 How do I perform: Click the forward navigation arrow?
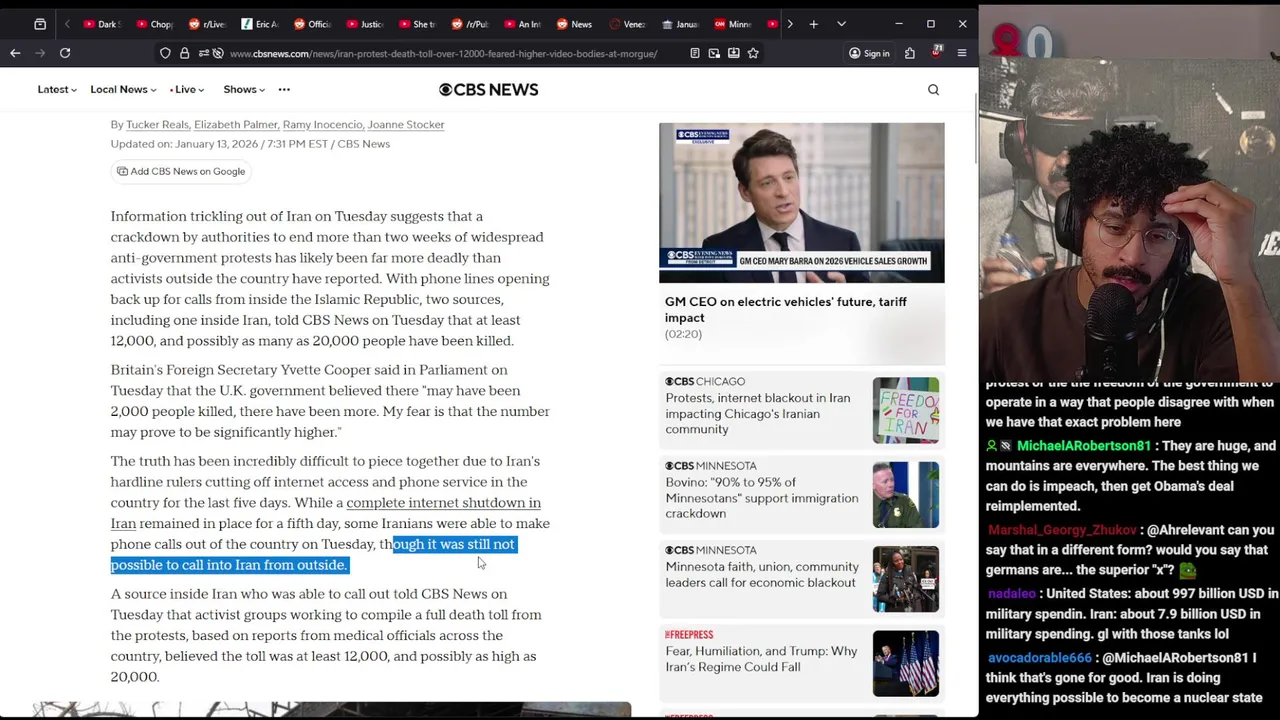click(39, 53)
